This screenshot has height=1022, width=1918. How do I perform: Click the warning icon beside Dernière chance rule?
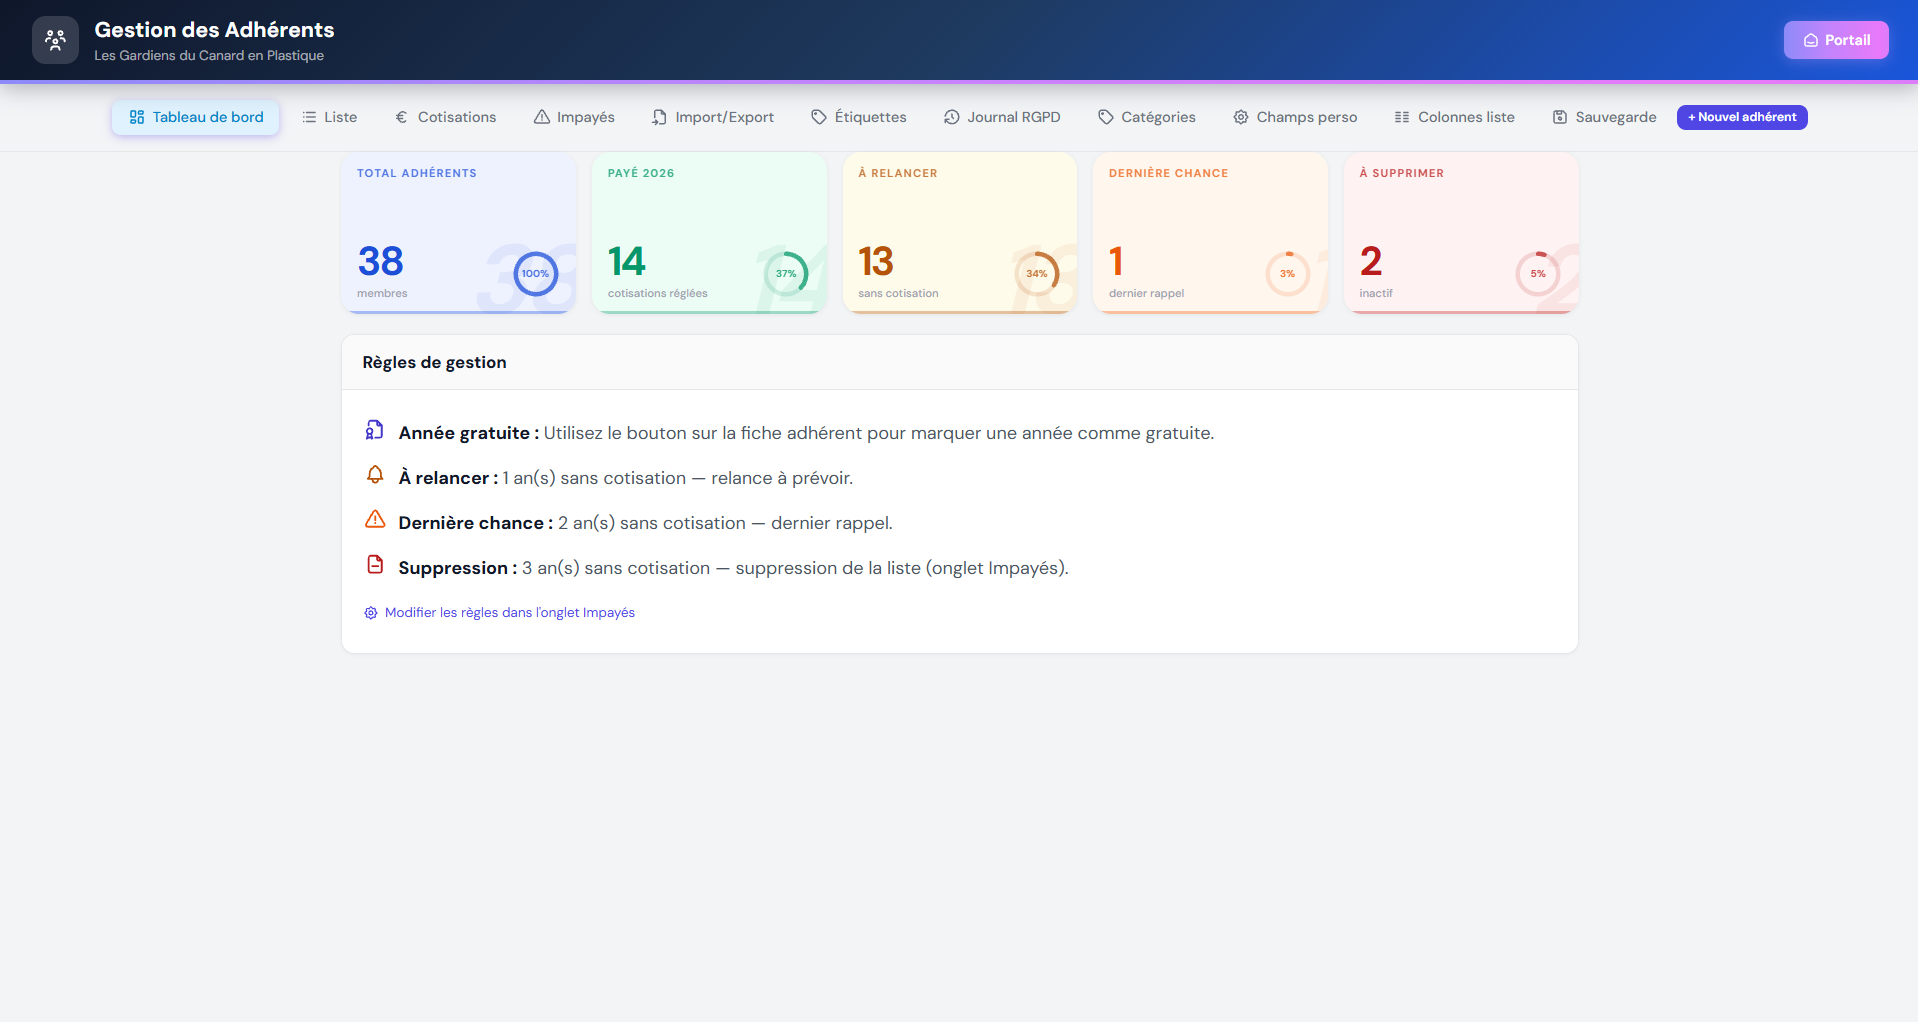(375, 520)
